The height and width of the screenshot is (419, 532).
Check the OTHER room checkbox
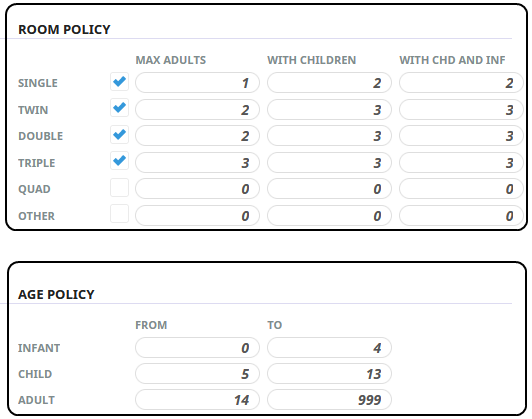point(119,214)
